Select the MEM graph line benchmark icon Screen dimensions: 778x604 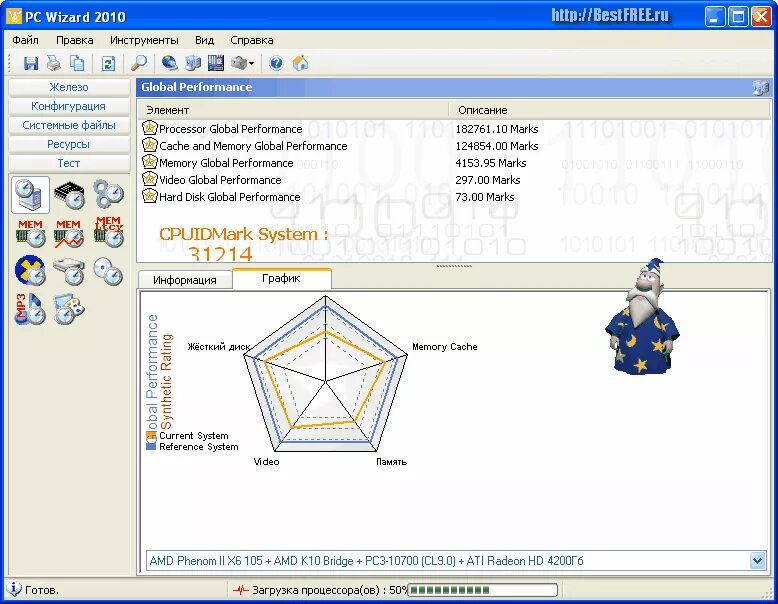coord(69,233)
